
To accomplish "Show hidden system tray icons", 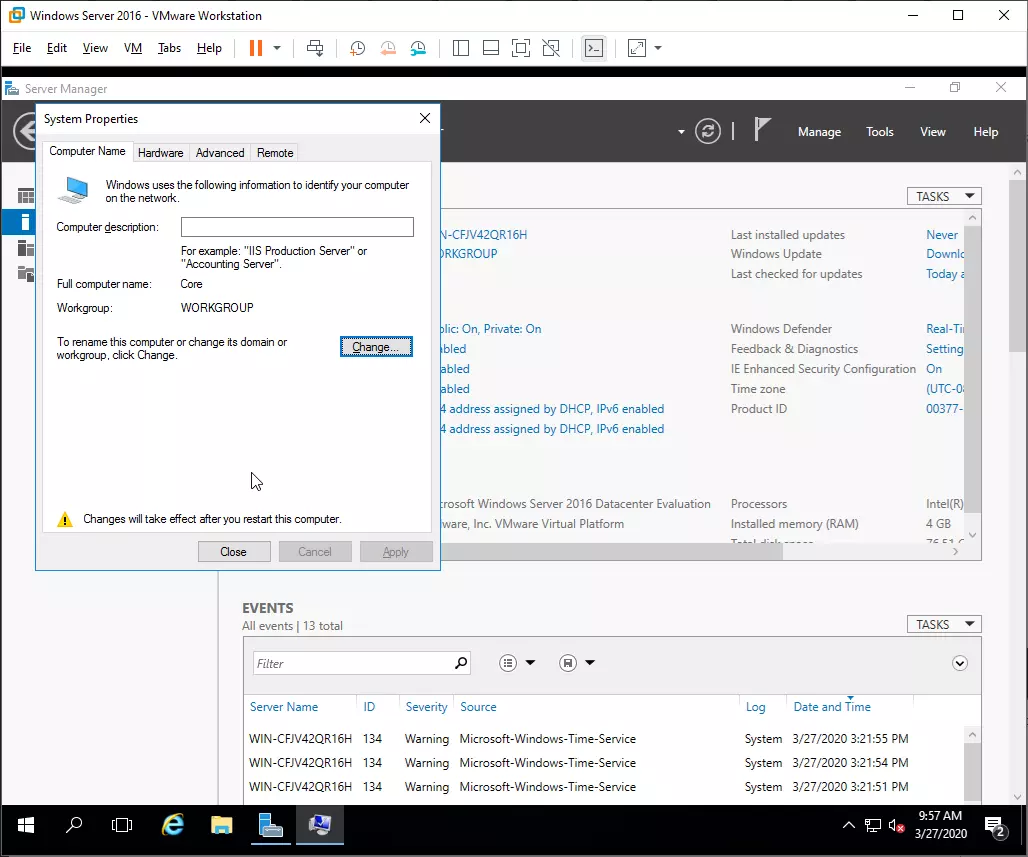I will coord(848,826).
